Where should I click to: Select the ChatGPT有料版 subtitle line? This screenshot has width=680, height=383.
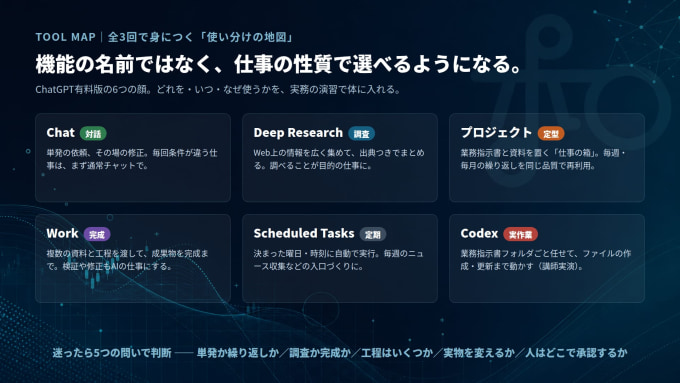click(218, 90)
